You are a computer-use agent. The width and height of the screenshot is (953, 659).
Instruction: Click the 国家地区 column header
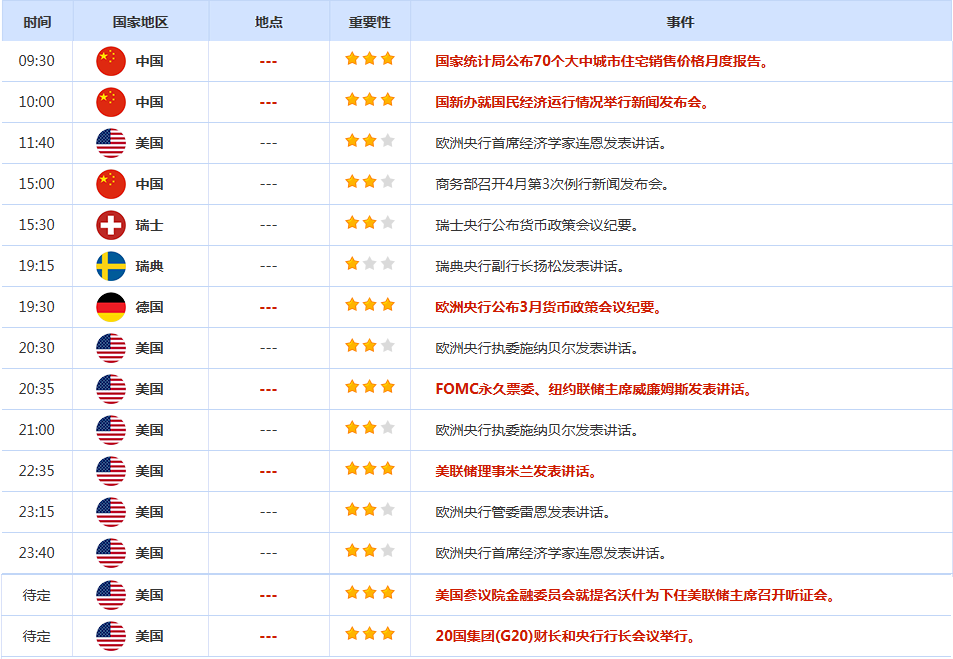140,21
